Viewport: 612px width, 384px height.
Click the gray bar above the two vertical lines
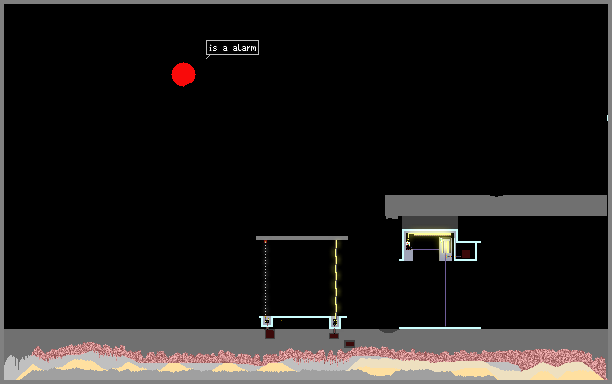click(302, 238)
